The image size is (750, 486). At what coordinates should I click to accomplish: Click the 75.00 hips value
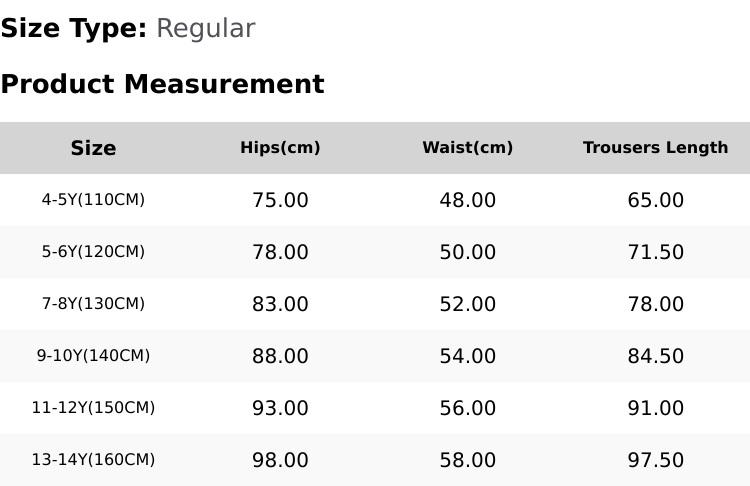click(280, 200)
